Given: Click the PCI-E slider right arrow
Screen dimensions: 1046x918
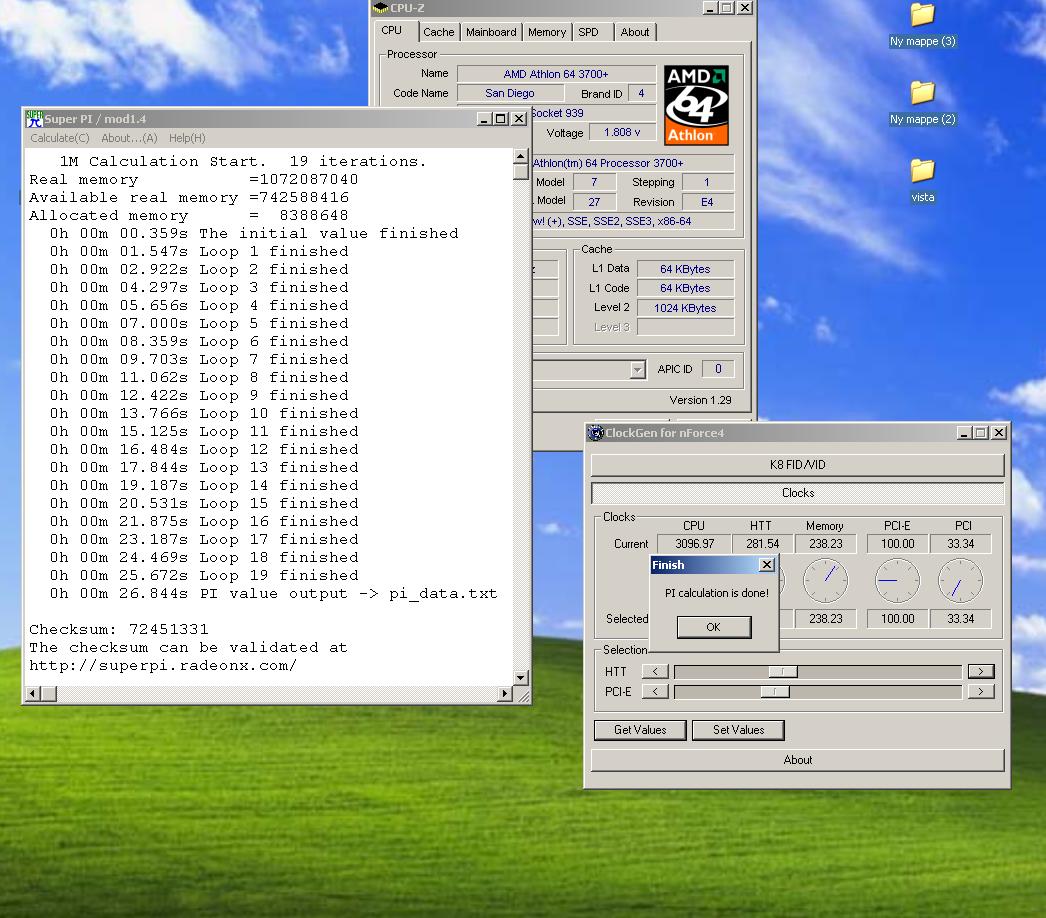Looking at the screenshot, I should pos(981,691).
